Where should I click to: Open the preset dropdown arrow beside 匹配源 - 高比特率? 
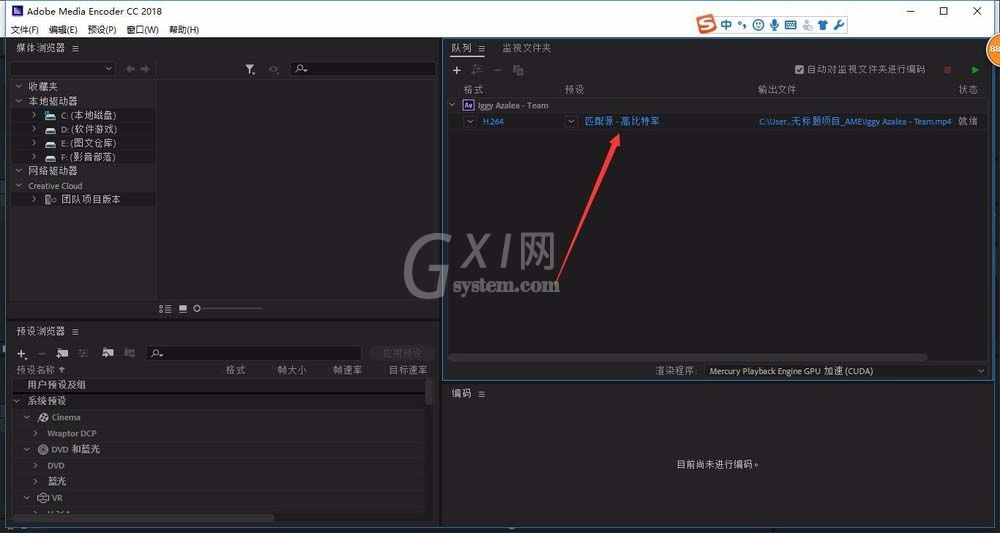[571, 121]
